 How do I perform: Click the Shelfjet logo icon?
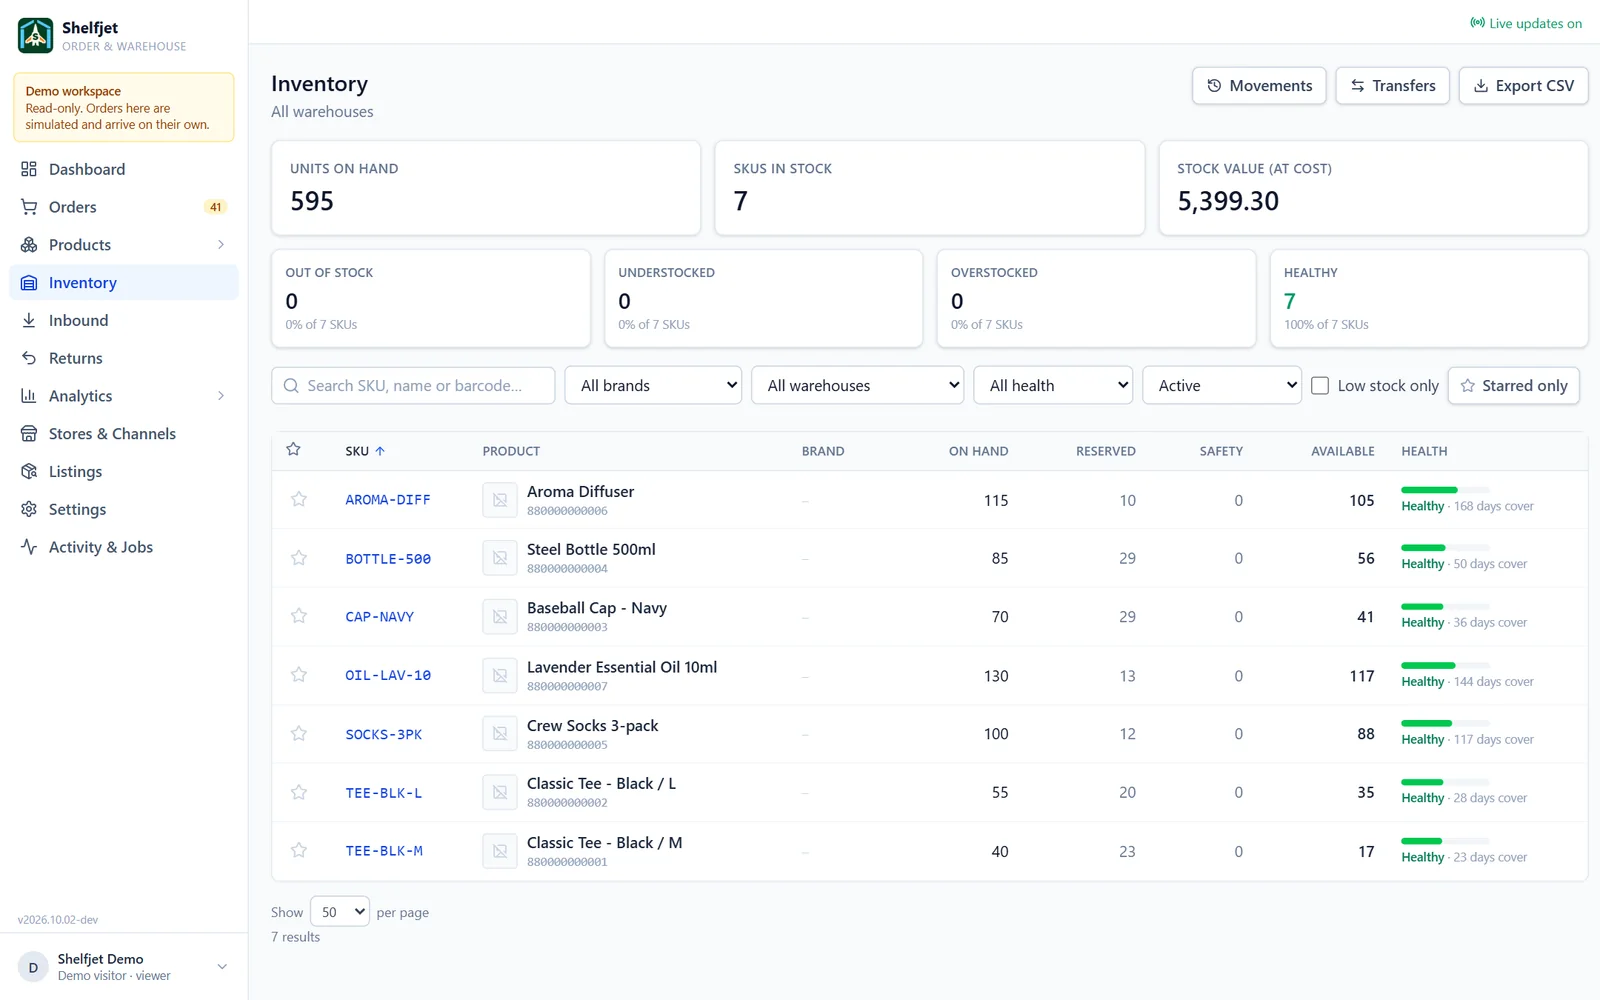(35, 35)
